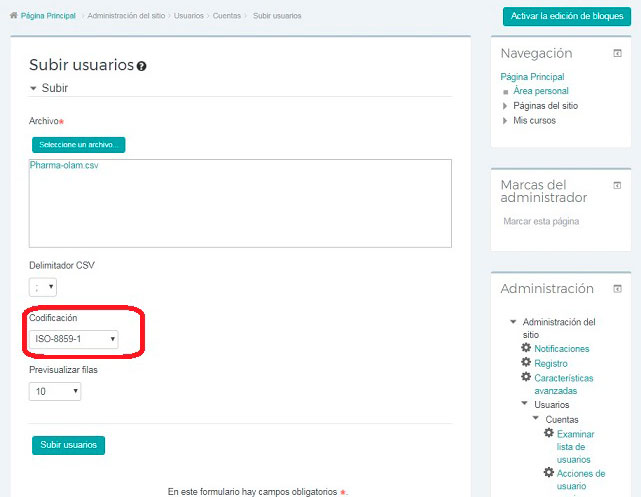This screenshot has width=641, height=497.
Task: Open Acciones de usuario link
Action: pos(580,479)
